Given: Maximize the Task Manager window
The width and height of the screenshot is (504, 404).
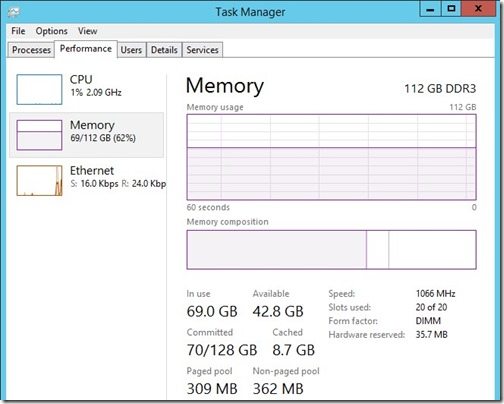Looking at the screenshot, I should point(451,9).
